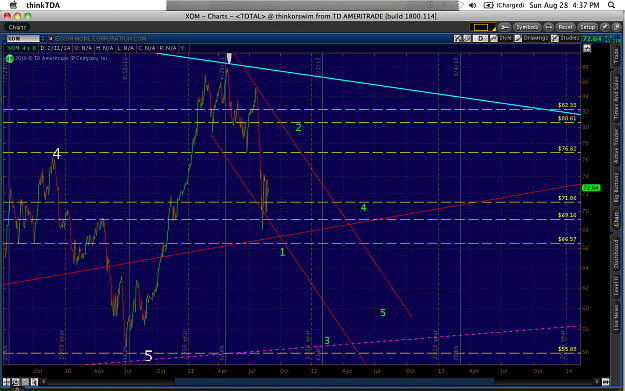The height and width of the screenshot is (391, 625).
Task: Click the Reset button
Action: (565, 27)
